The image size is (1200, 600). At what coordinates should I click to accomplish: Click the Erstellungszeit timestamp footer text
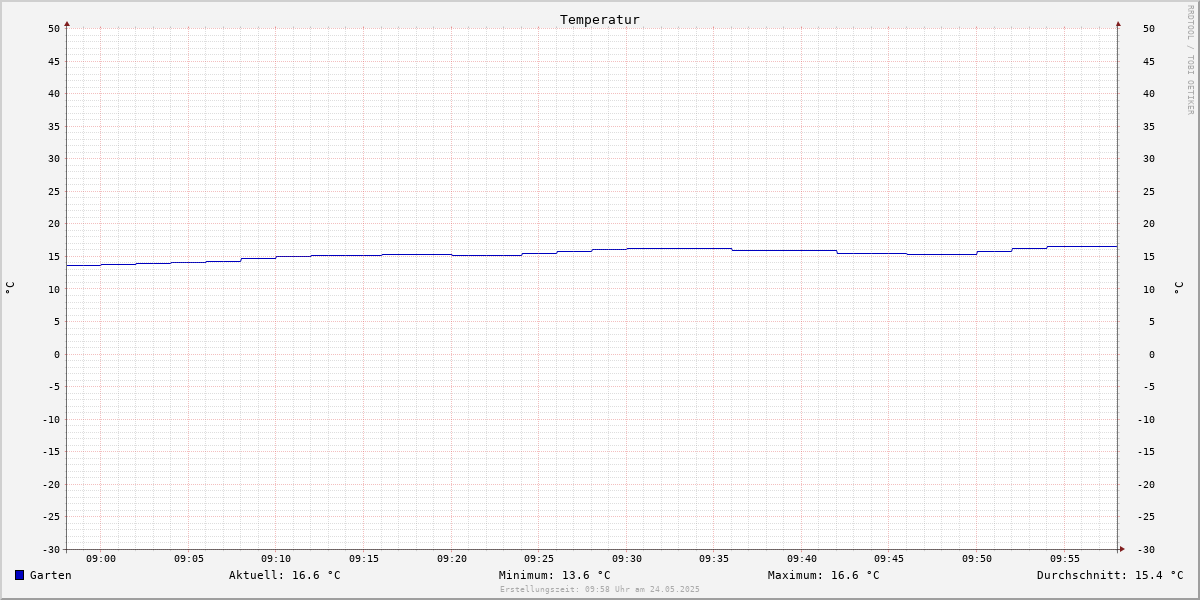(600, 589)
